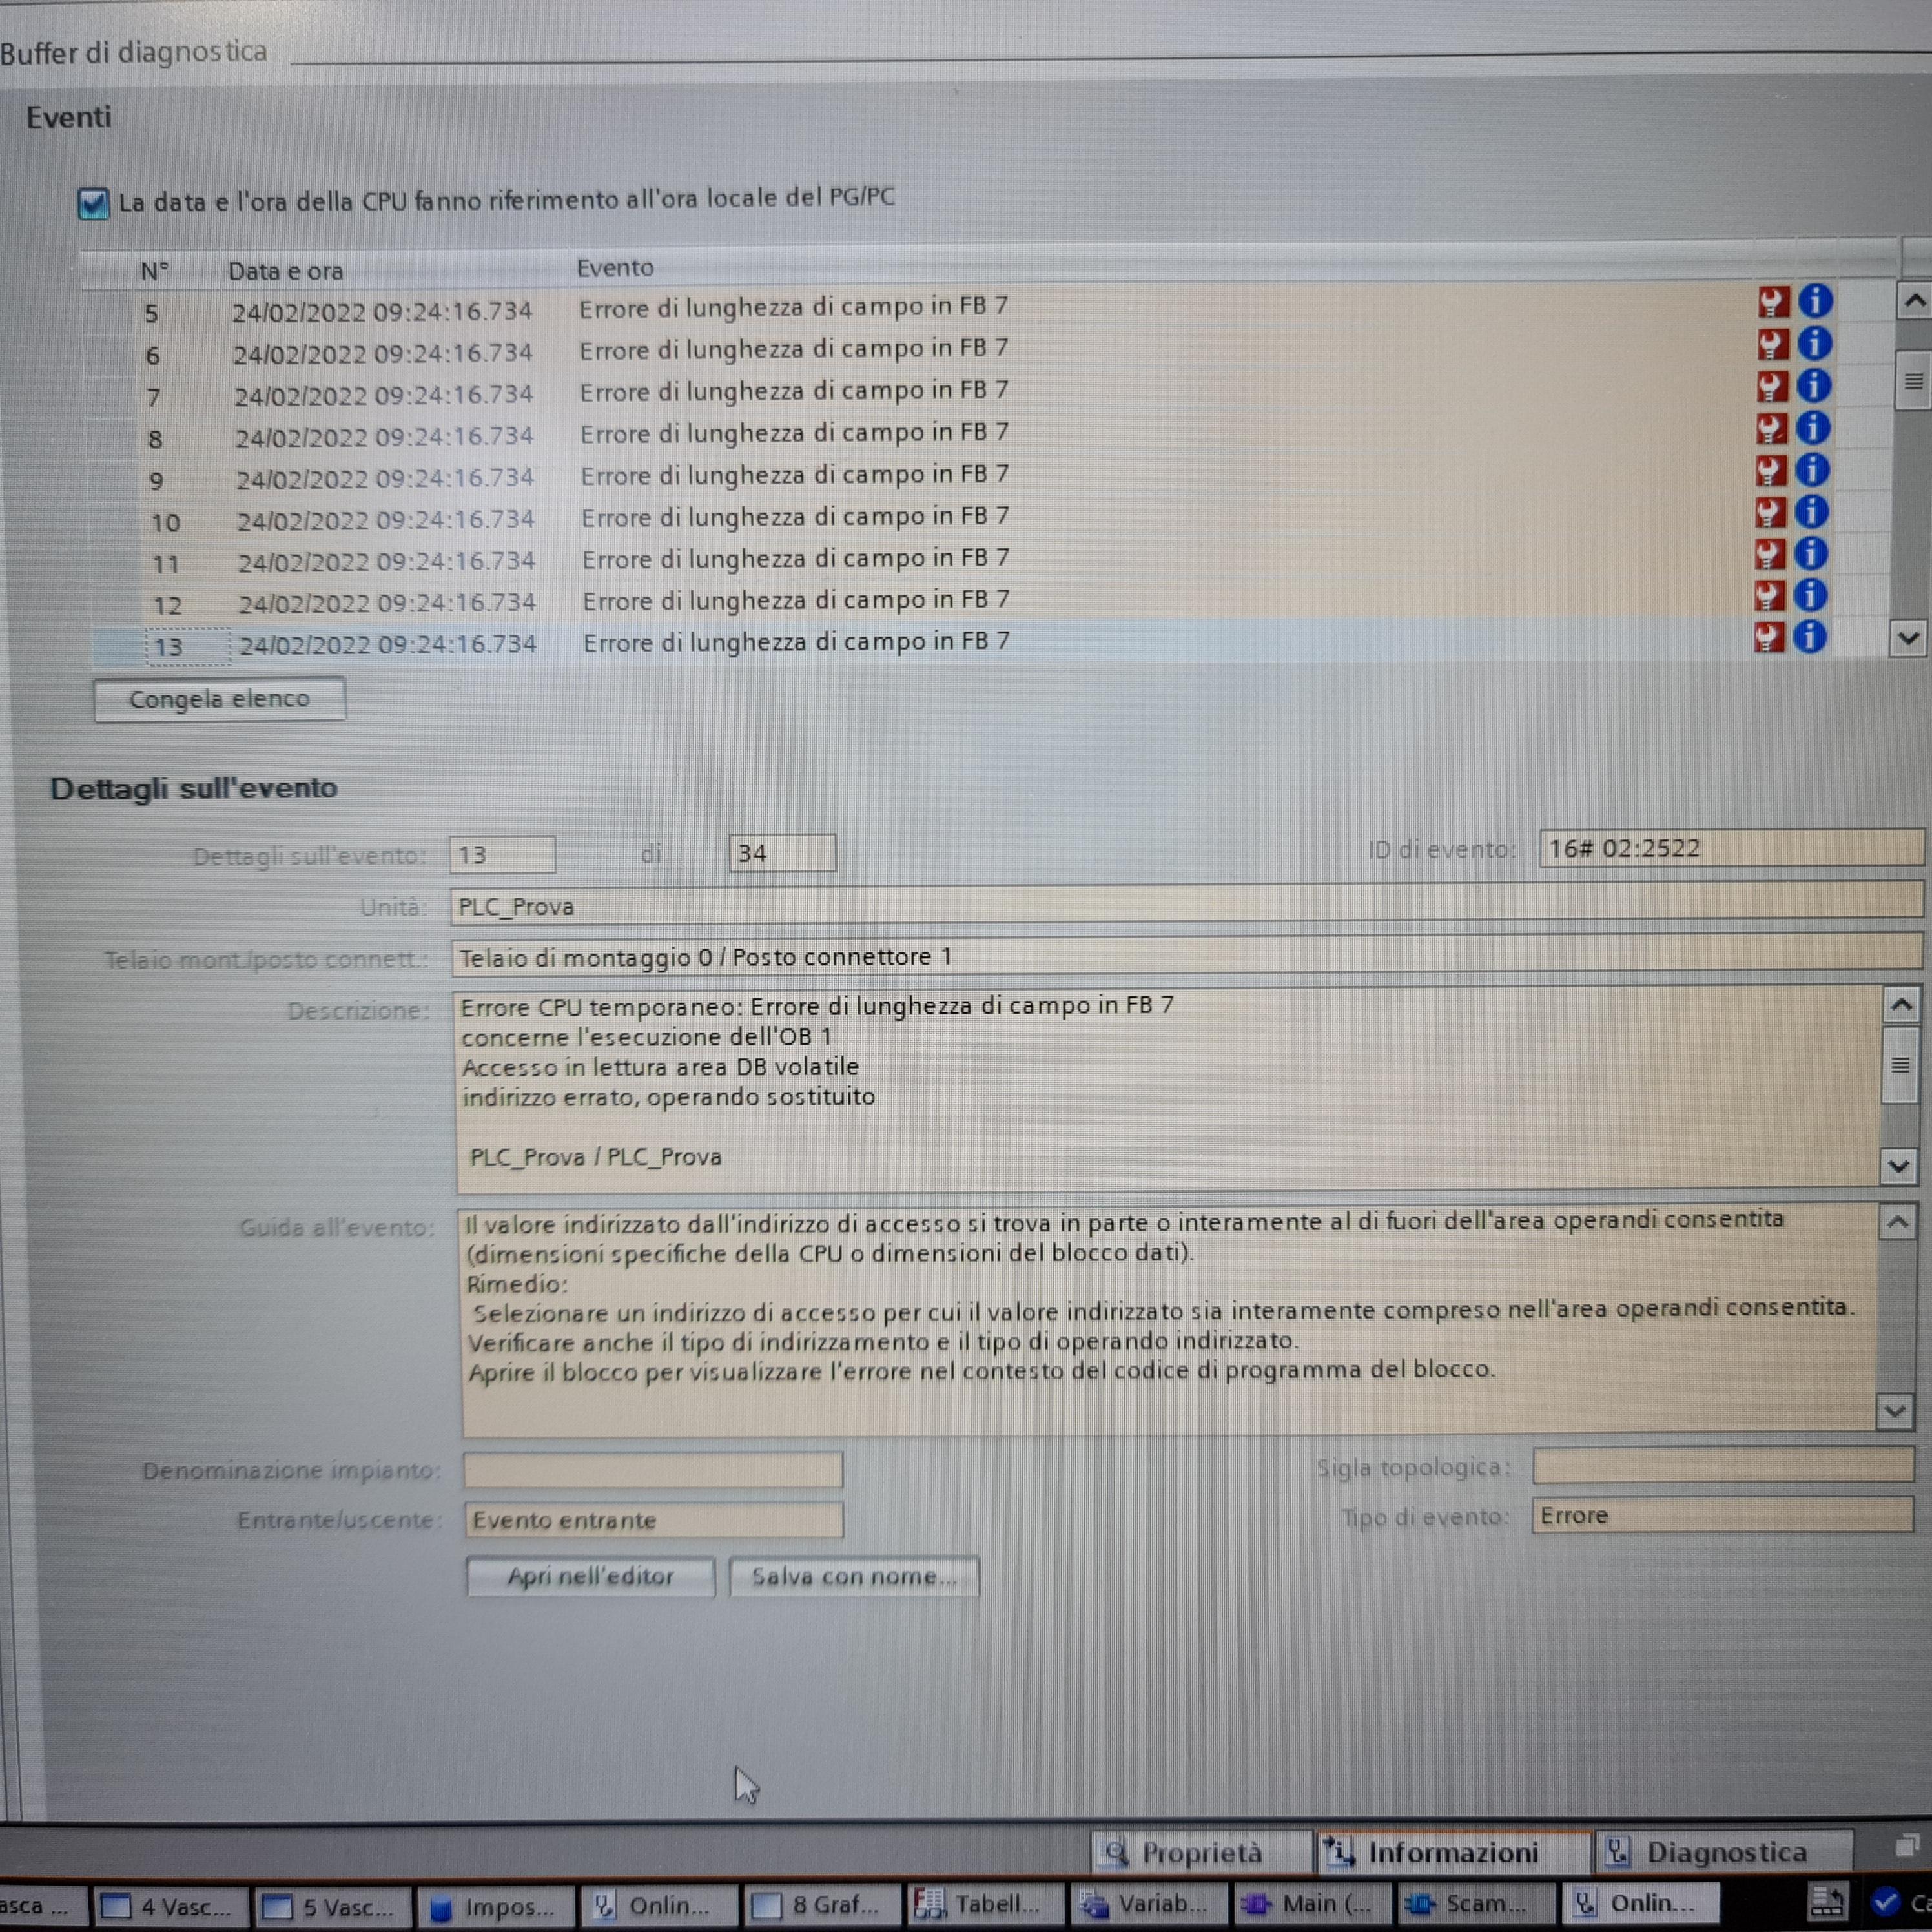1932x1932 pixels.
Task: Select event row number 9
Action: click(990, 475)
